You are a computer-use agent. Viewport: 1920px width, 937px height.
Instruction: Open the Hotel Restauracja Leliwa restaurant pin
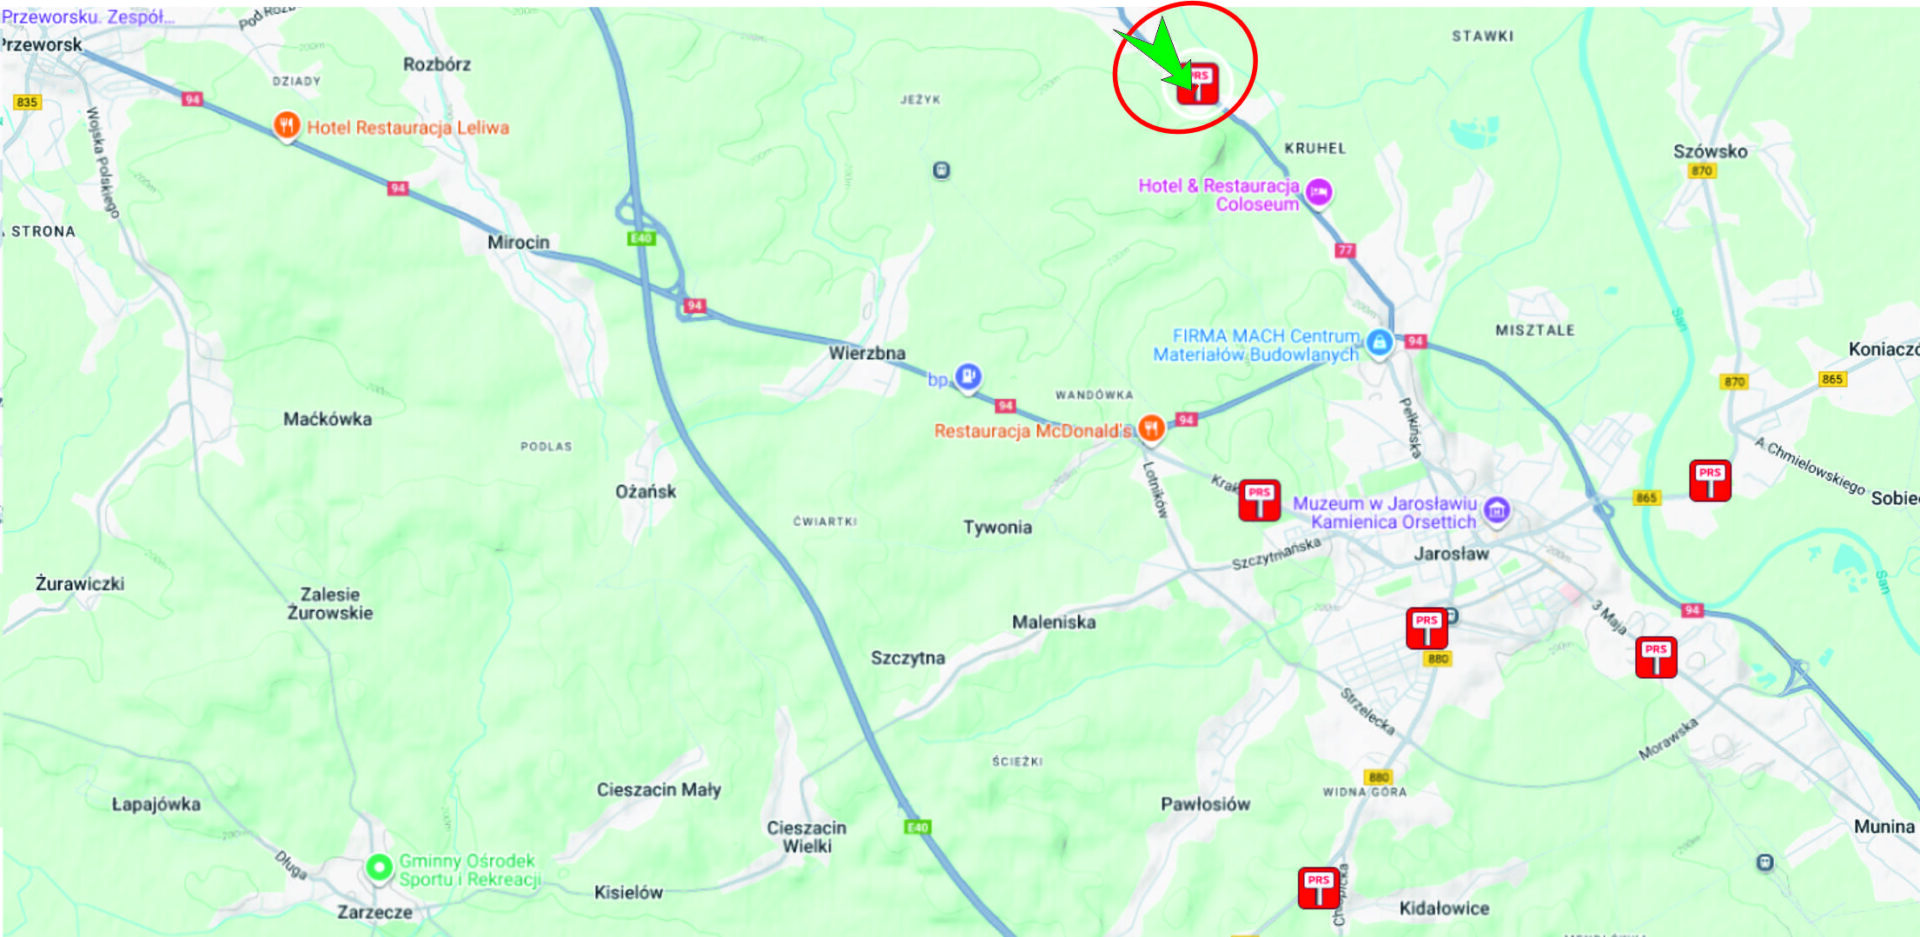pos(287,126)
